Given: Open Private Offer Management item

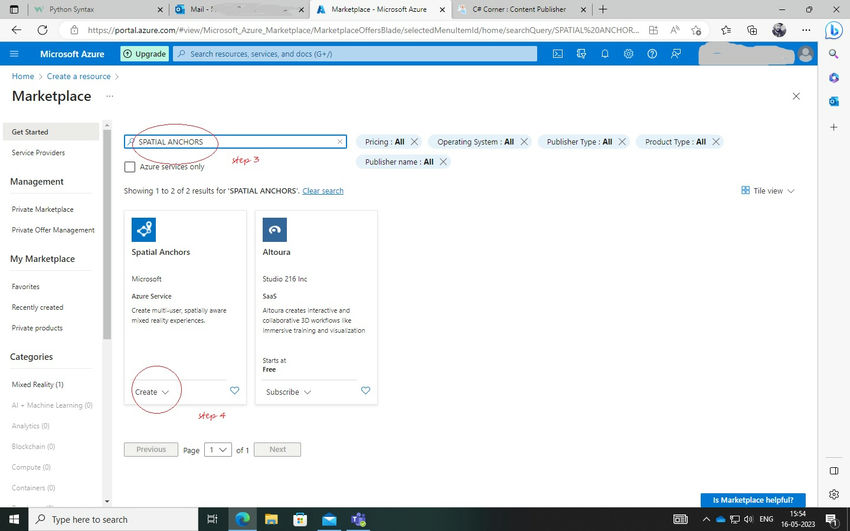Looking at the screenshot, I should pos(53,230).
